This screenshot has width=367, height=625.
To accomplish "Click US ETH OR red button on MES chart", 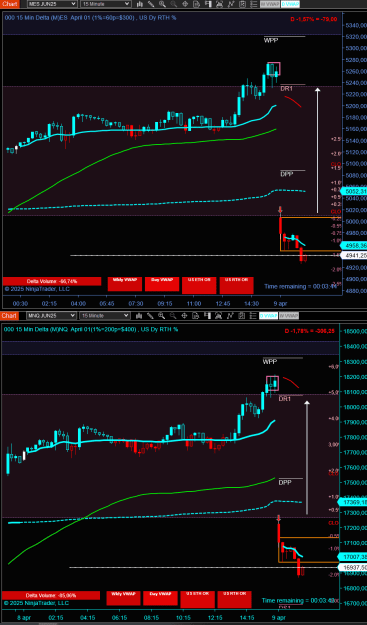I will pyautogui.click(x=199, y=285).
